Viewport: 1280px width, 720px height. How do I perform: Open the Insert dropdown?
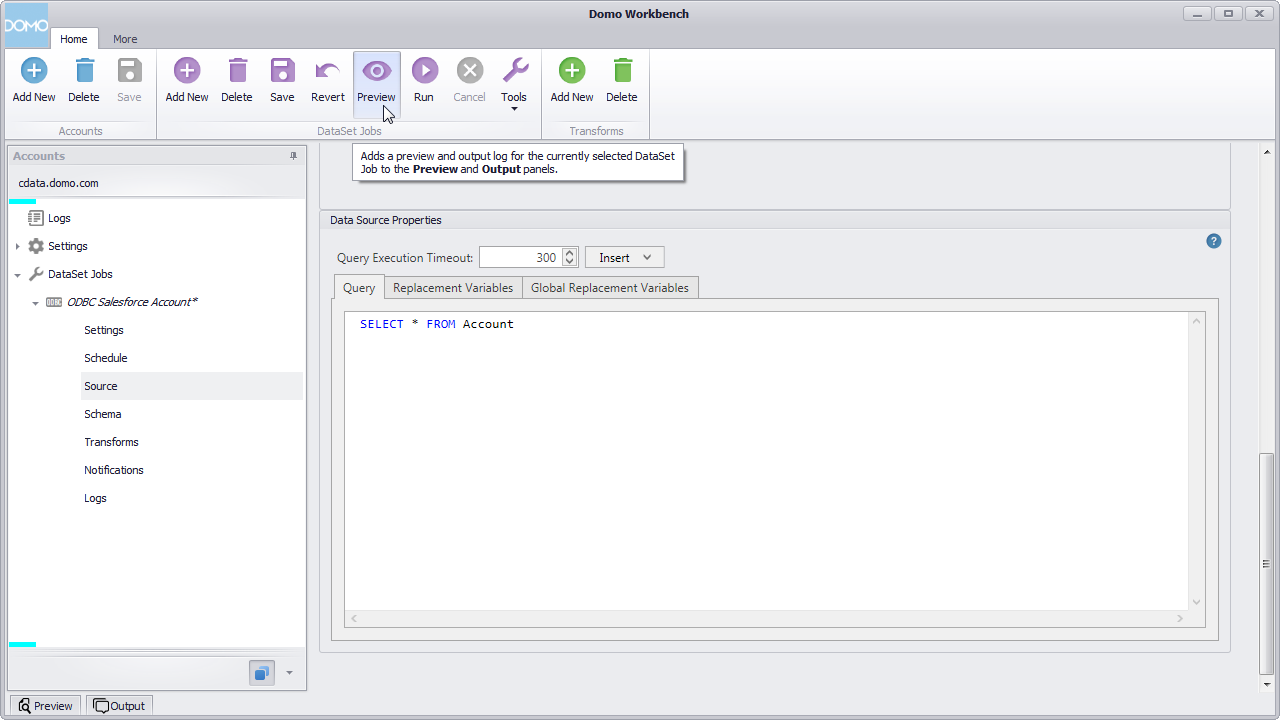point(624,257)
